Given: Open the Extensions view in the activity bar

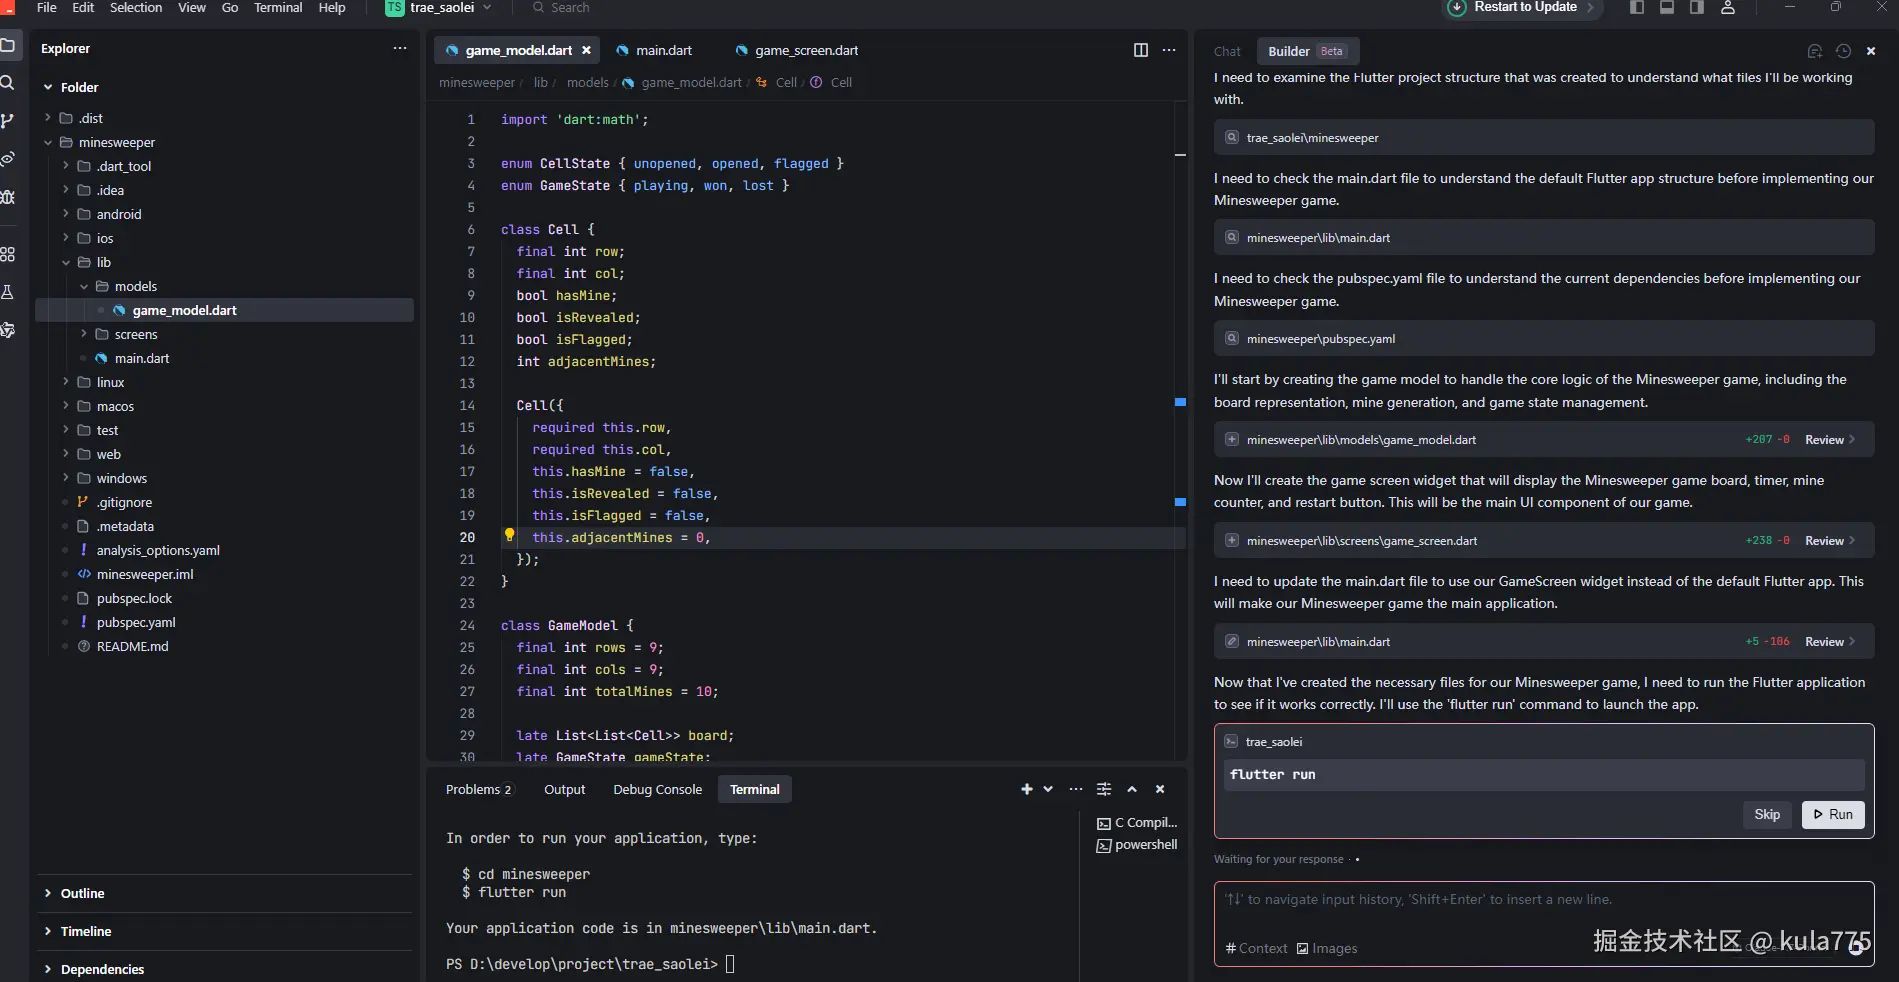Looking at the screenshot, I should 7,254.
